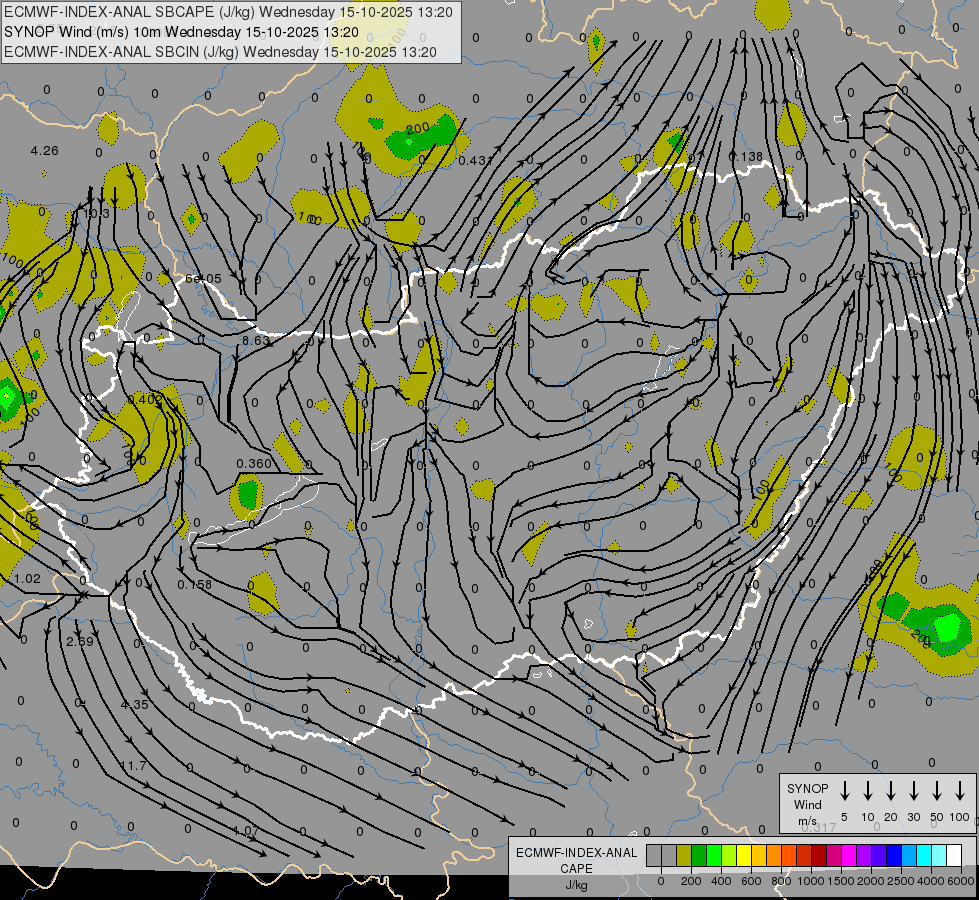Click the 'J/kg' unit label in legend
The image size is (979, 900).
[576, 885]
